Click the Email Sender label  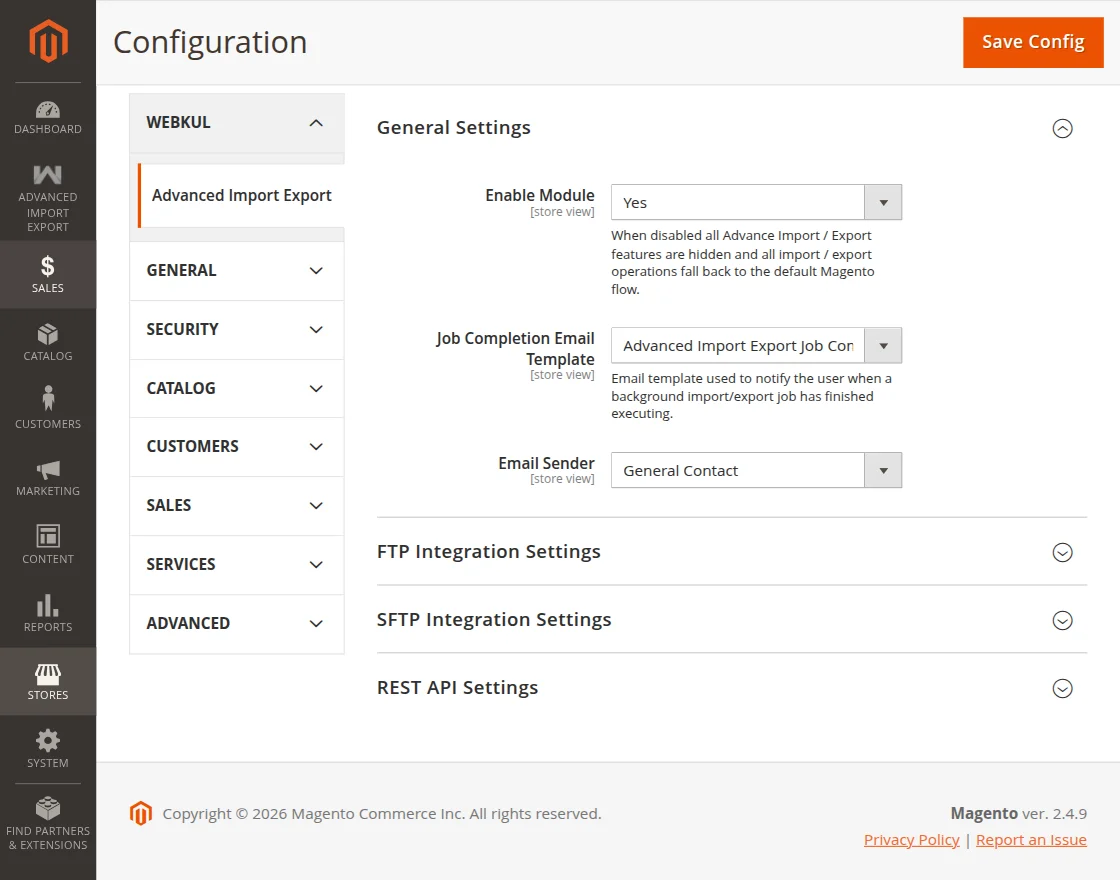pos(546,463)
